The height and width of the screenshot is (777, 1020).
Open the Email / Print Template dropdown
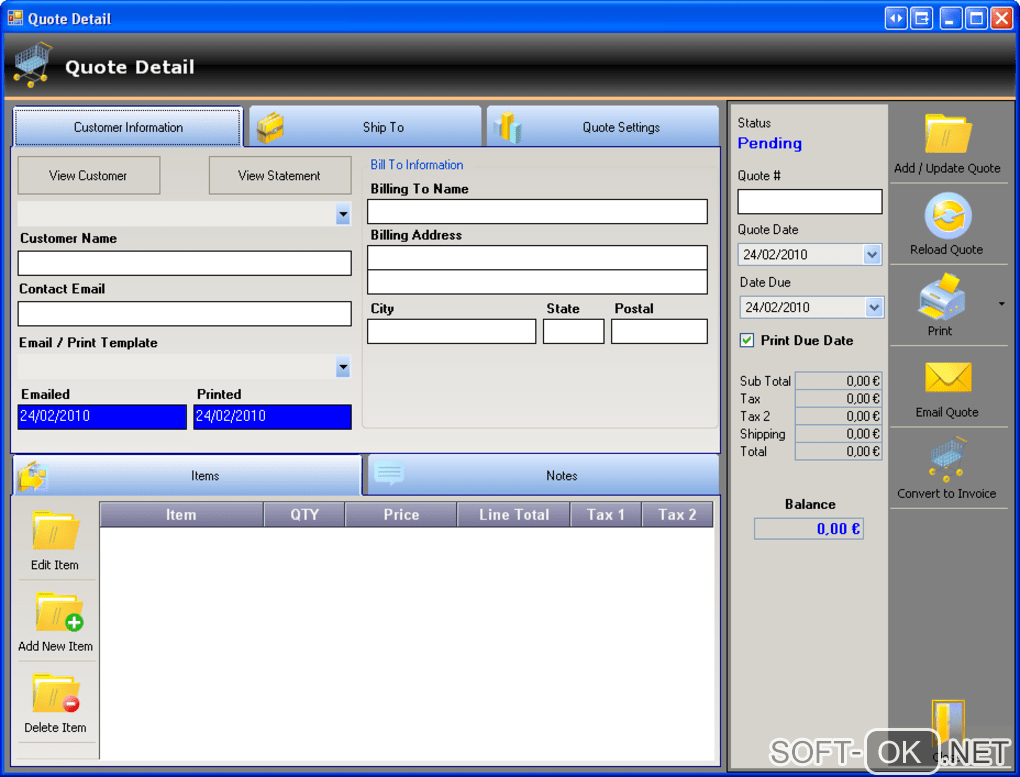click(x=343, y=367)
